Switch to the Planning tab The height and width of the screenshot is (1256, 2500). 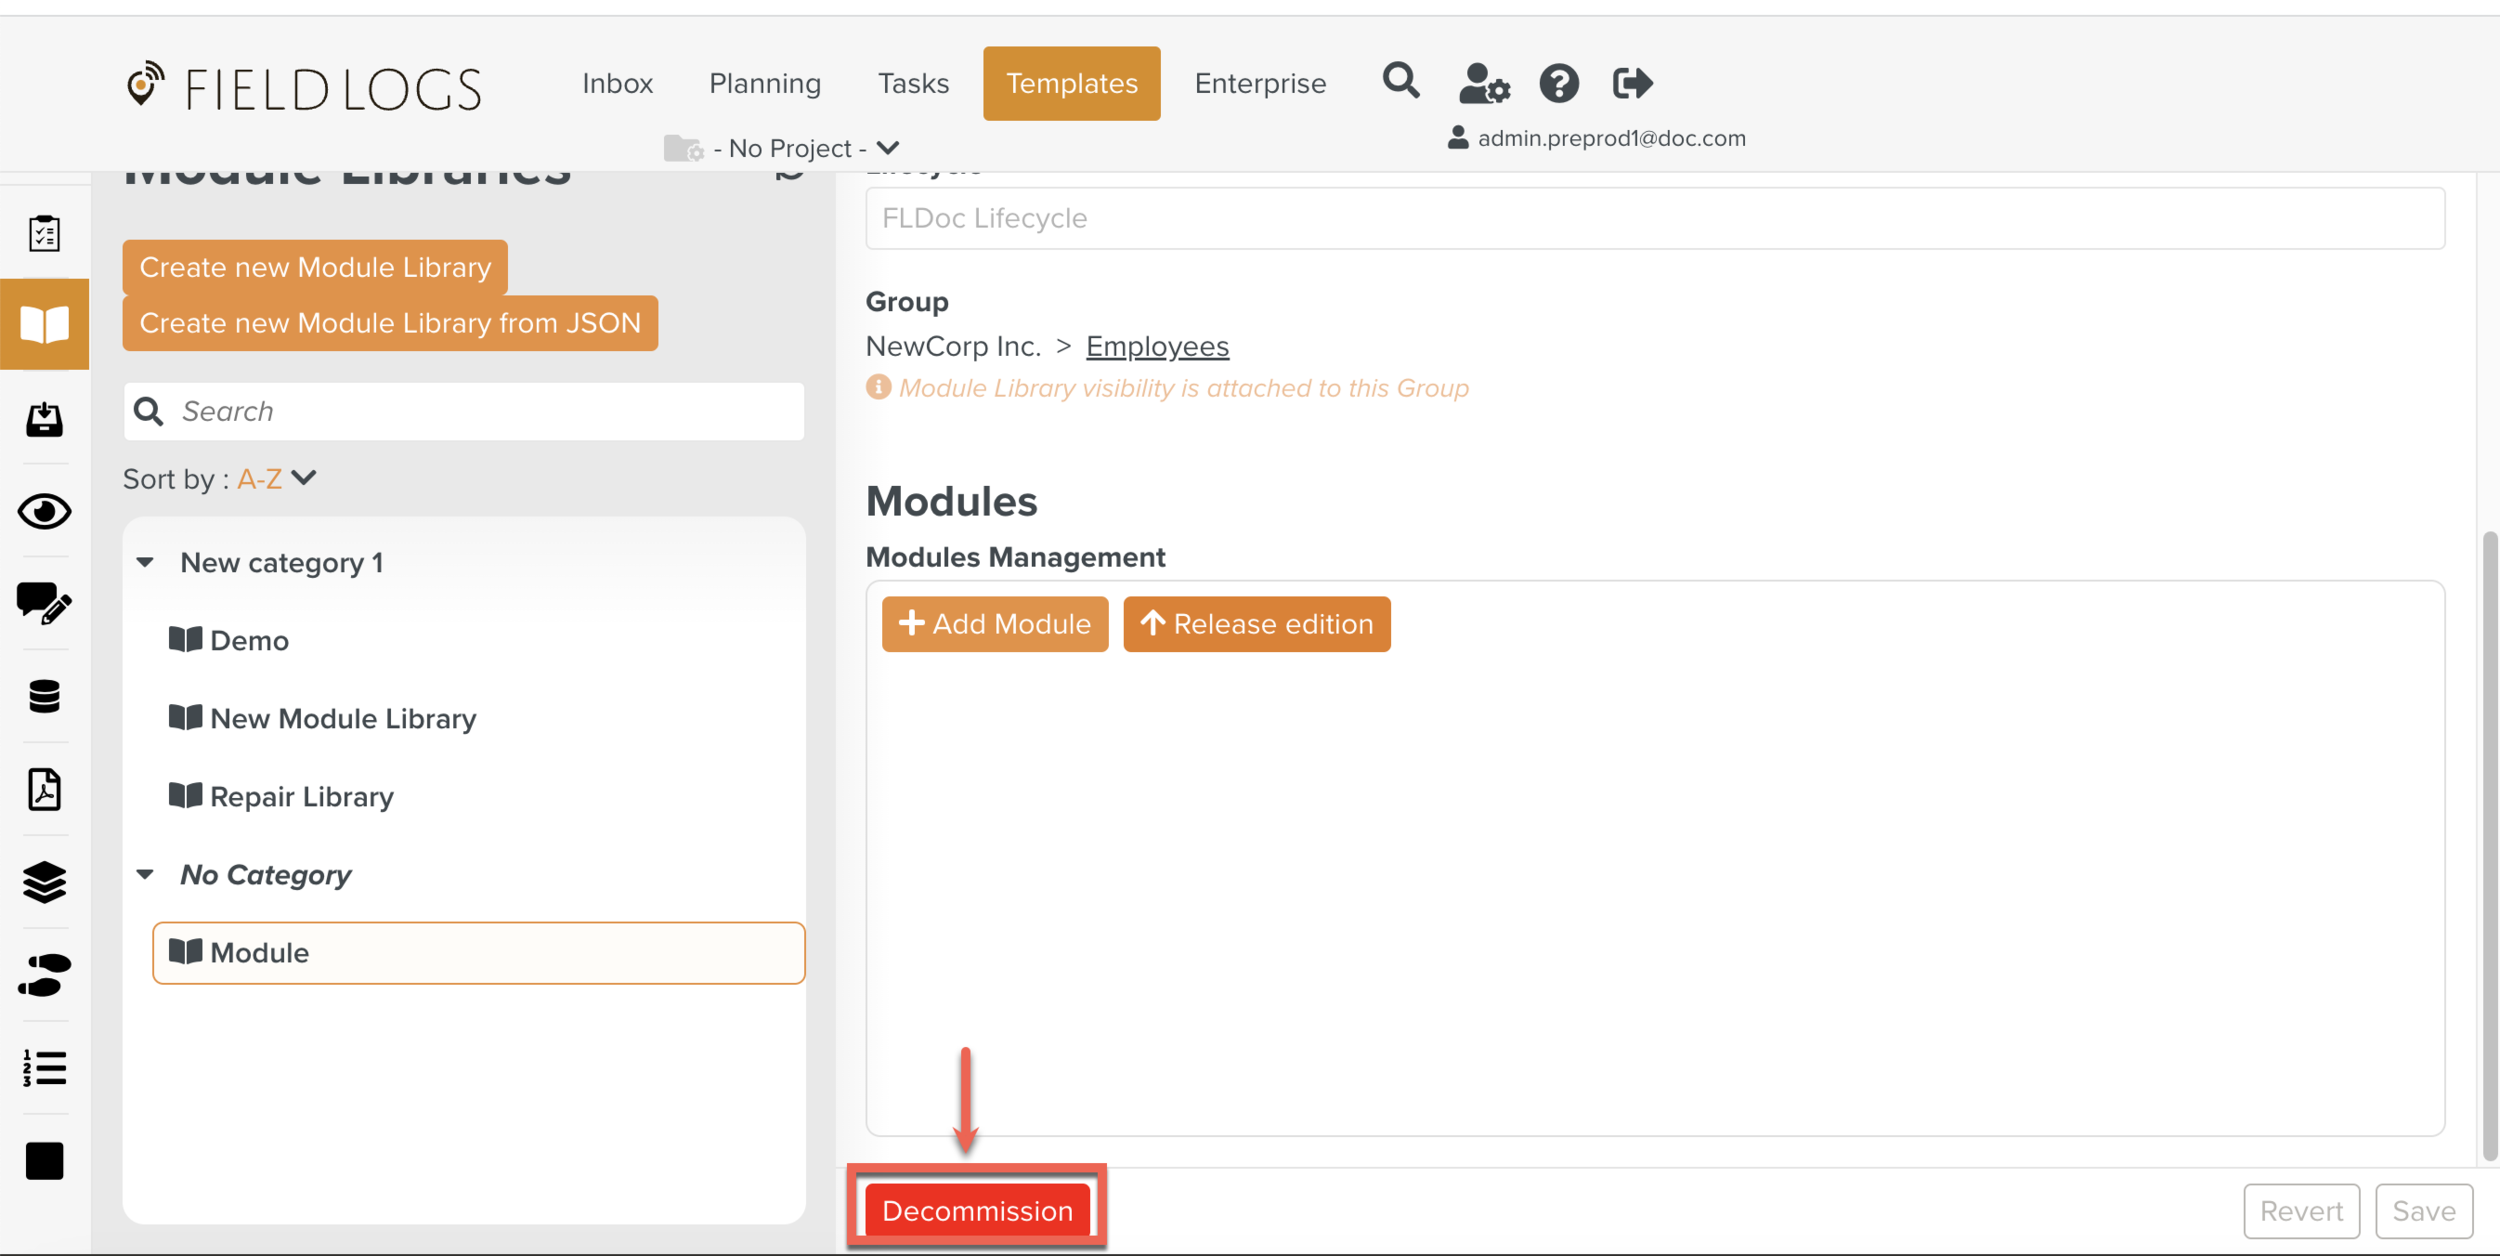click(x=764, y=83)
